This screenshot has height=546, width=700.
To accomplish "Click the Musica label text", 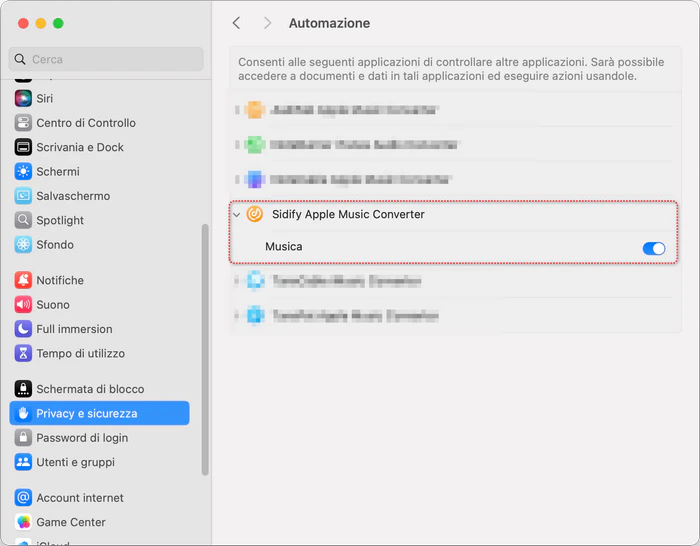I will (x=283, y=246).
